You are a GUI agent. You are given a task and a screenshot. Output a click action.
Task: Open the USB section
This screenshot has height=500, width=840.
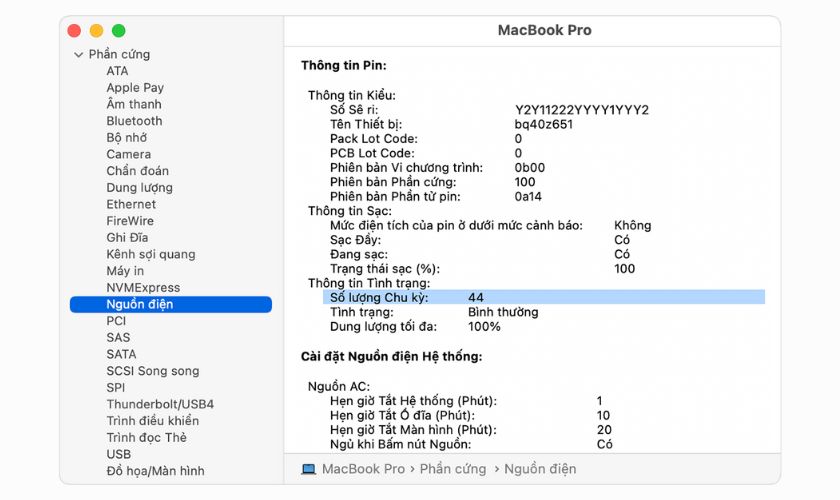click(118, 454)
